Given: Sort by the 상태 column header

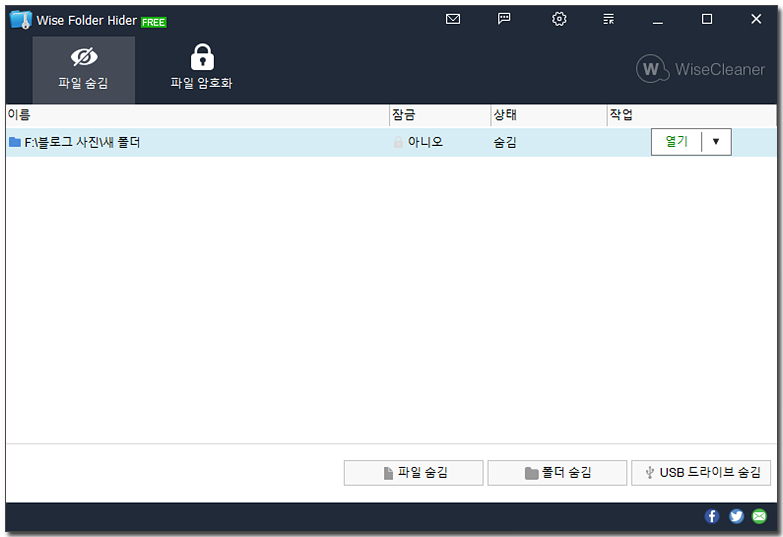Looking at the screenshot, I should click(x=549, y=115).
